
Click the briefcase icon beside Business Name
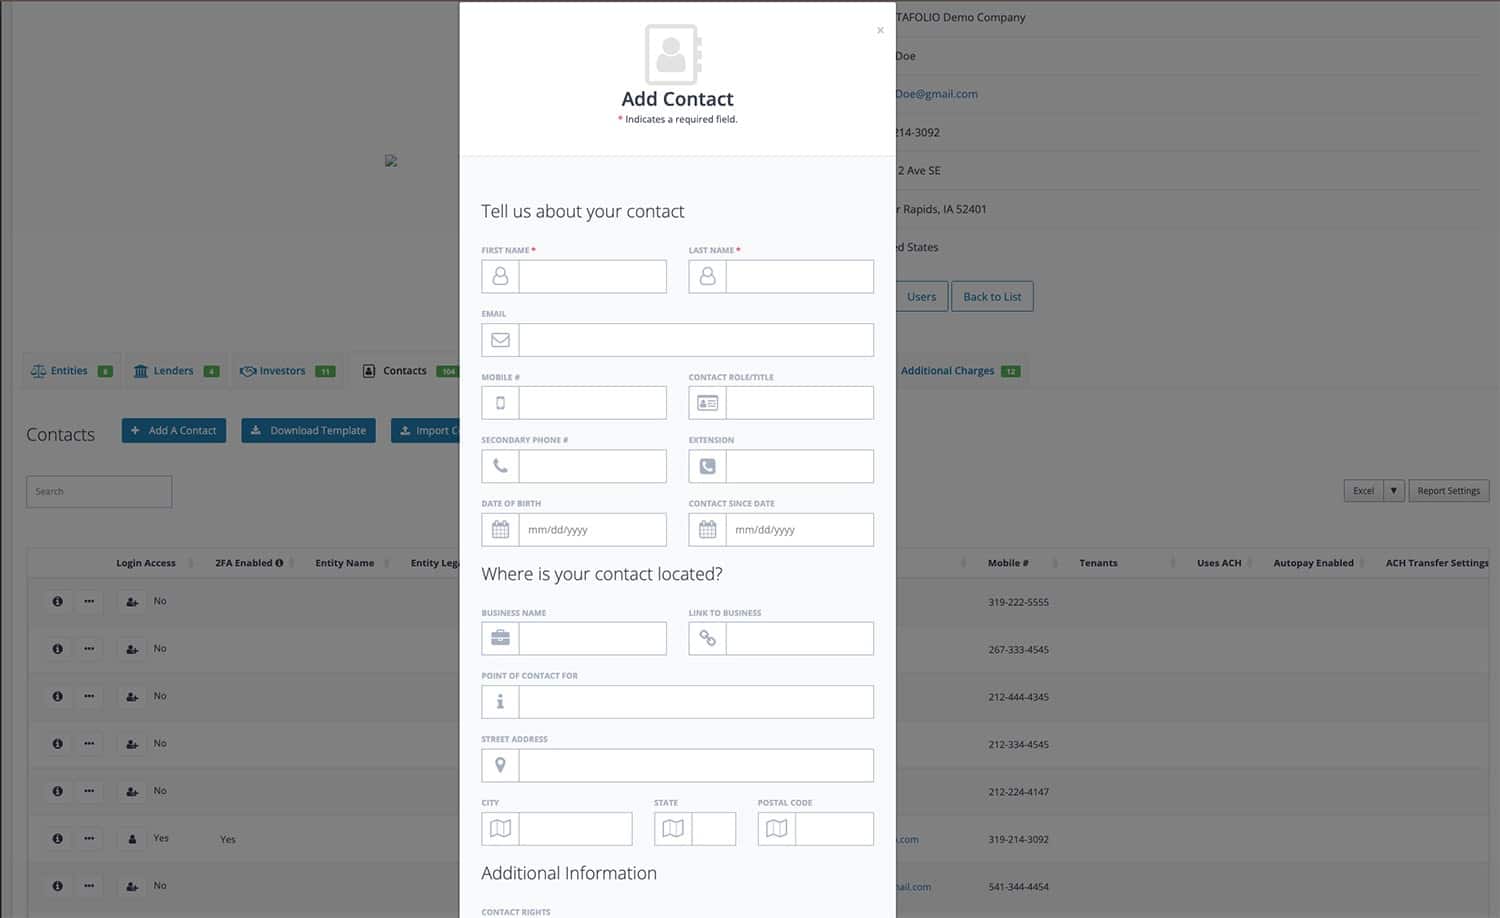pyautogui.click(x=500, y=638)
